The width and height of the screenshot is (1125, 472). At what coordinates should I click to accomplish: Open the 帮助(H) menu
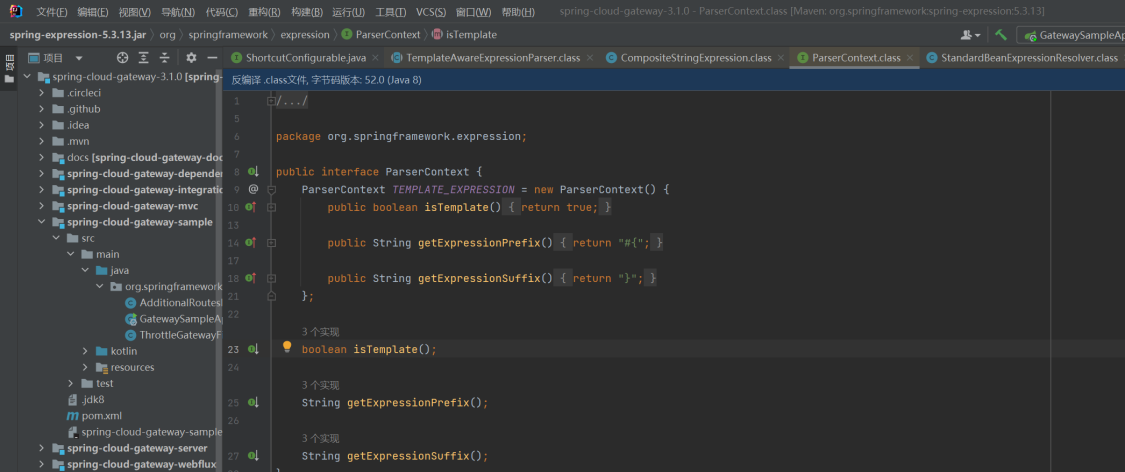(517, 12)
